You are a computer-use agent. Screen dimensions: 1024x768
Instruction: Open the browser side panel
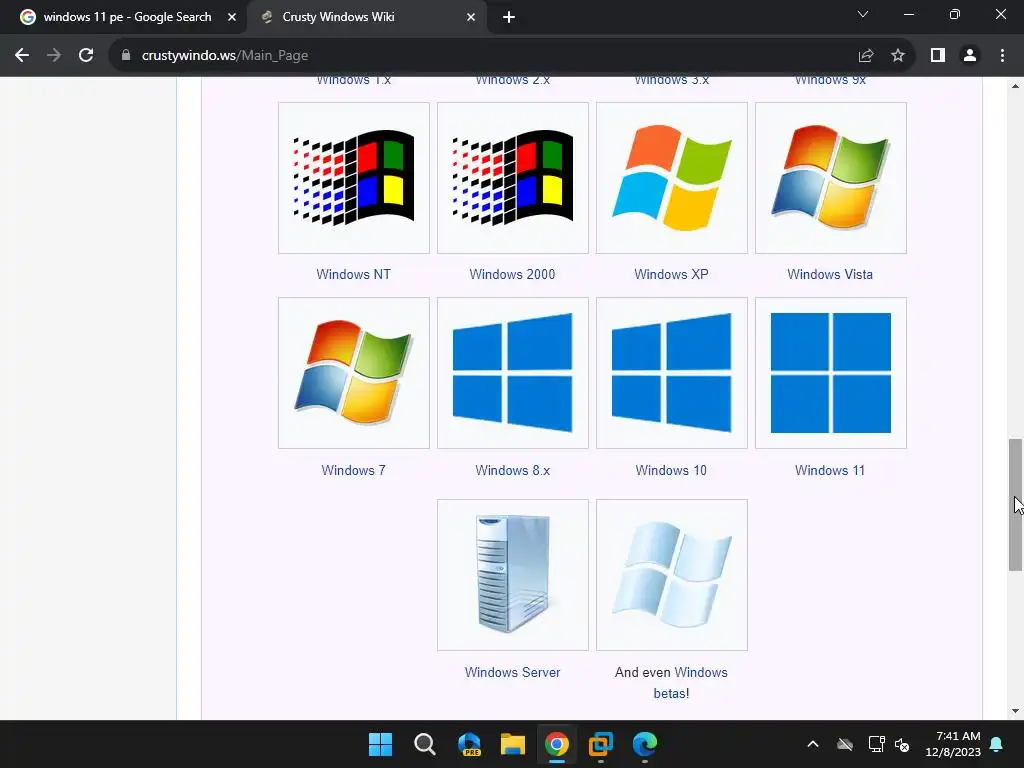pos(938,56)
